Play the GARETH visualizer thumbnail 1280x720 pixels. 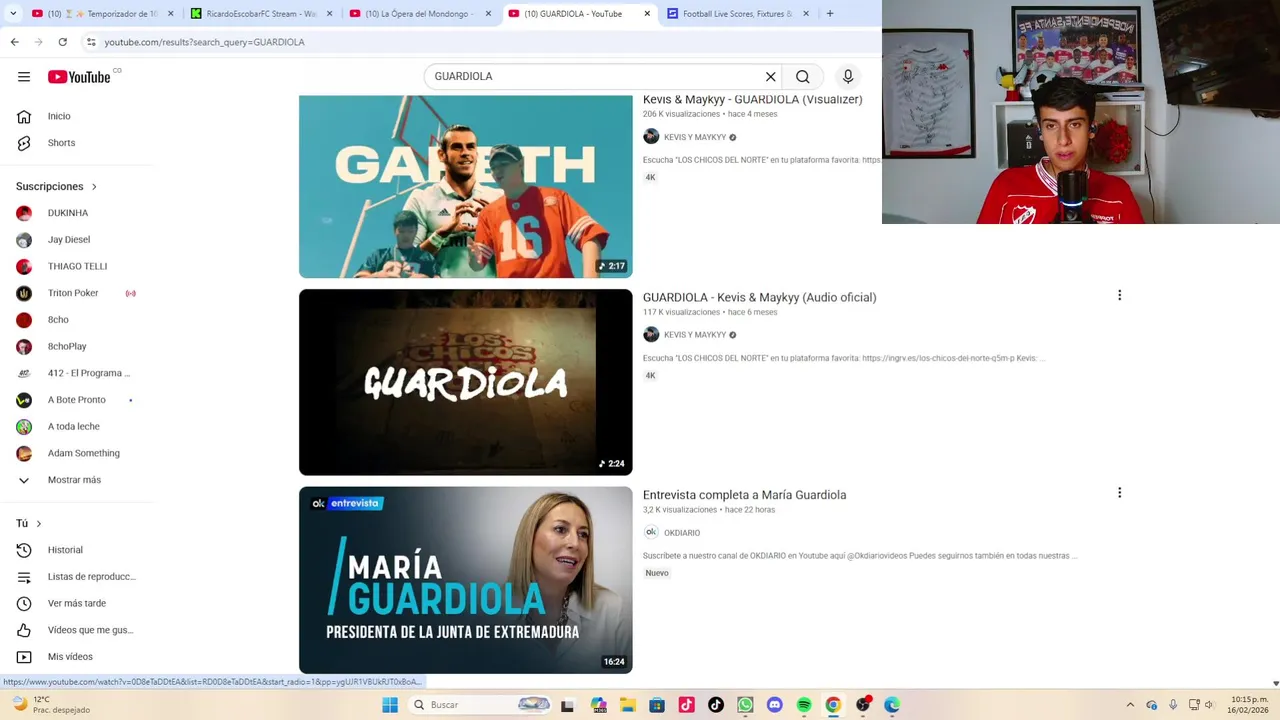[465, 187]
